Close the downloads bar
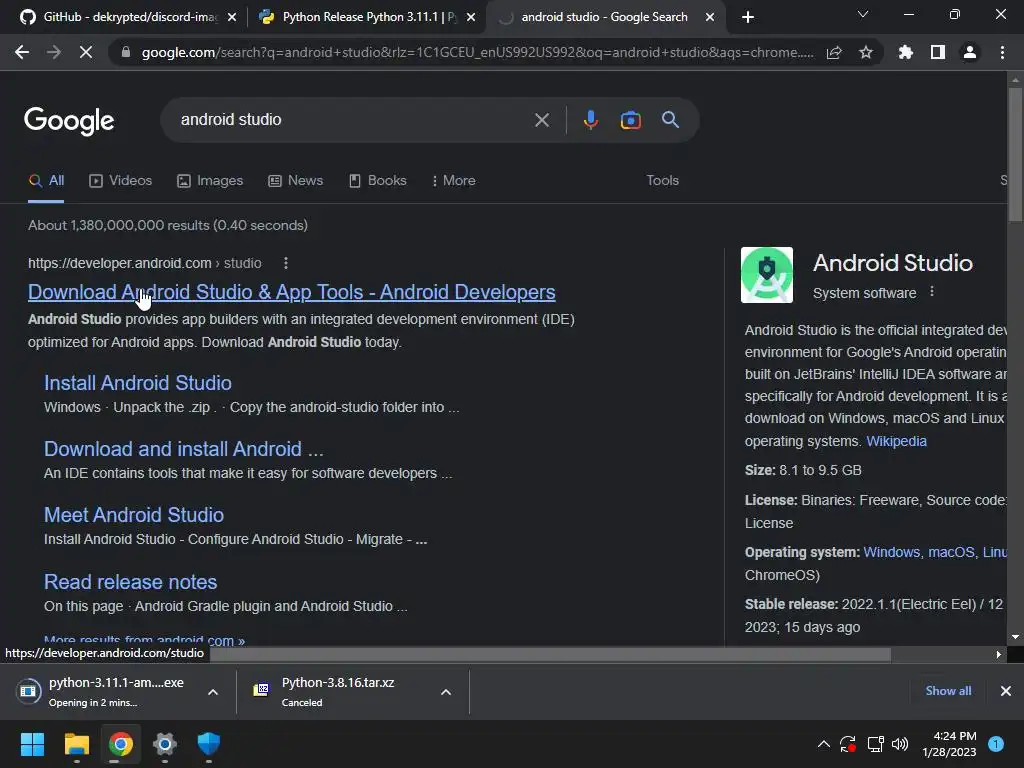Viewport: 1024px width, 768px height. (1006, 691)
